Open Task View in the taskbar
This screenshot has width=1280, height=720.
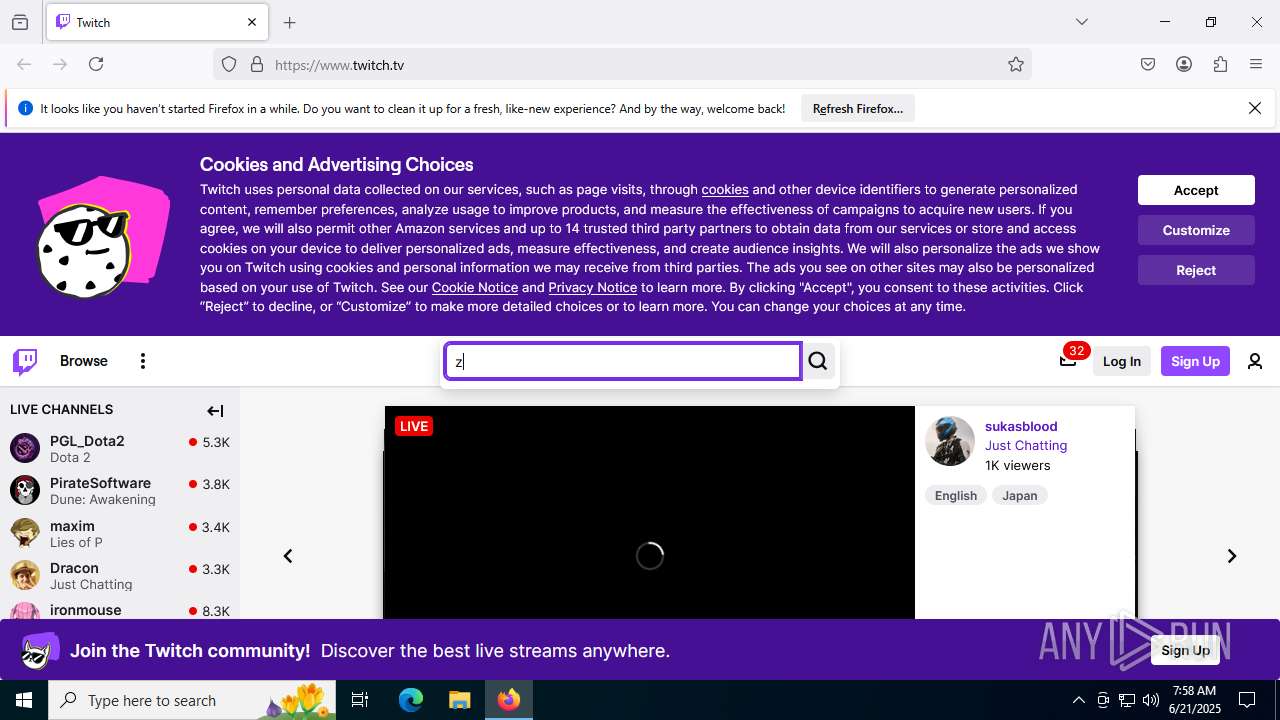click(x=360, y=700)
